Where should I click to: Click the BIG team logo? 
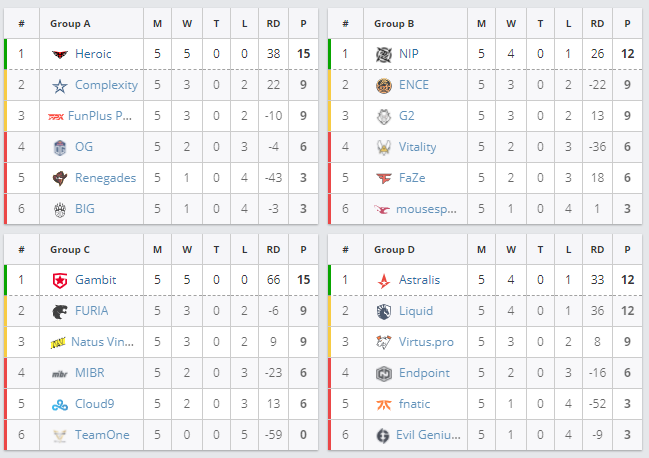click(x=60, y=209)
